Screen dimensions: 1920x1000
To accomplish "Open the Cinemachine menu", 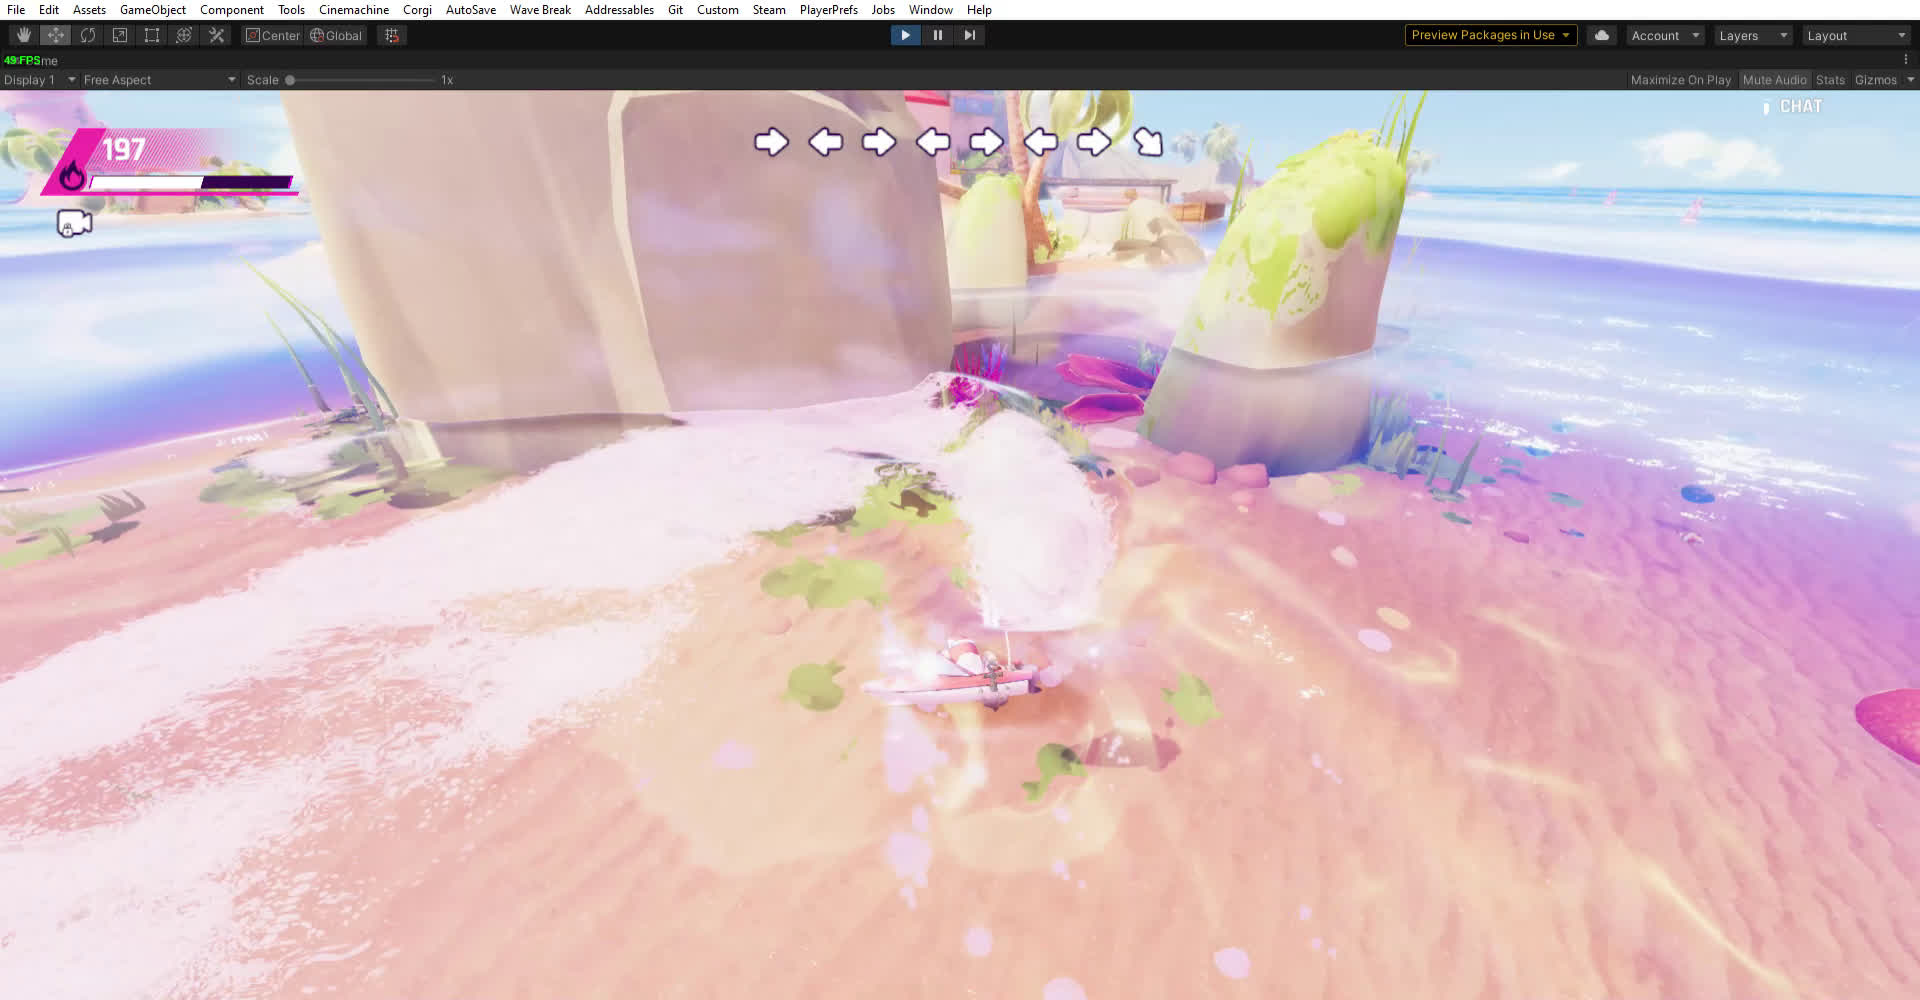I will click(353, 10).
